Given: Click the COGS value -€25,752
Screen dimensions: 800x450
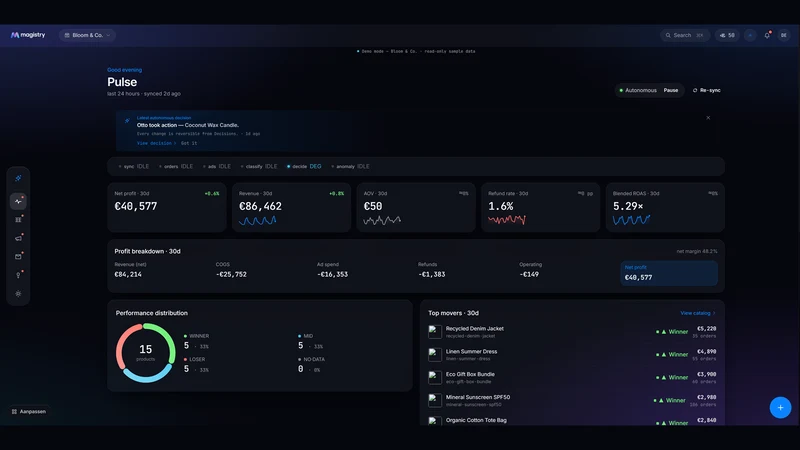Looking at the screenshot, I should (231, 274).
